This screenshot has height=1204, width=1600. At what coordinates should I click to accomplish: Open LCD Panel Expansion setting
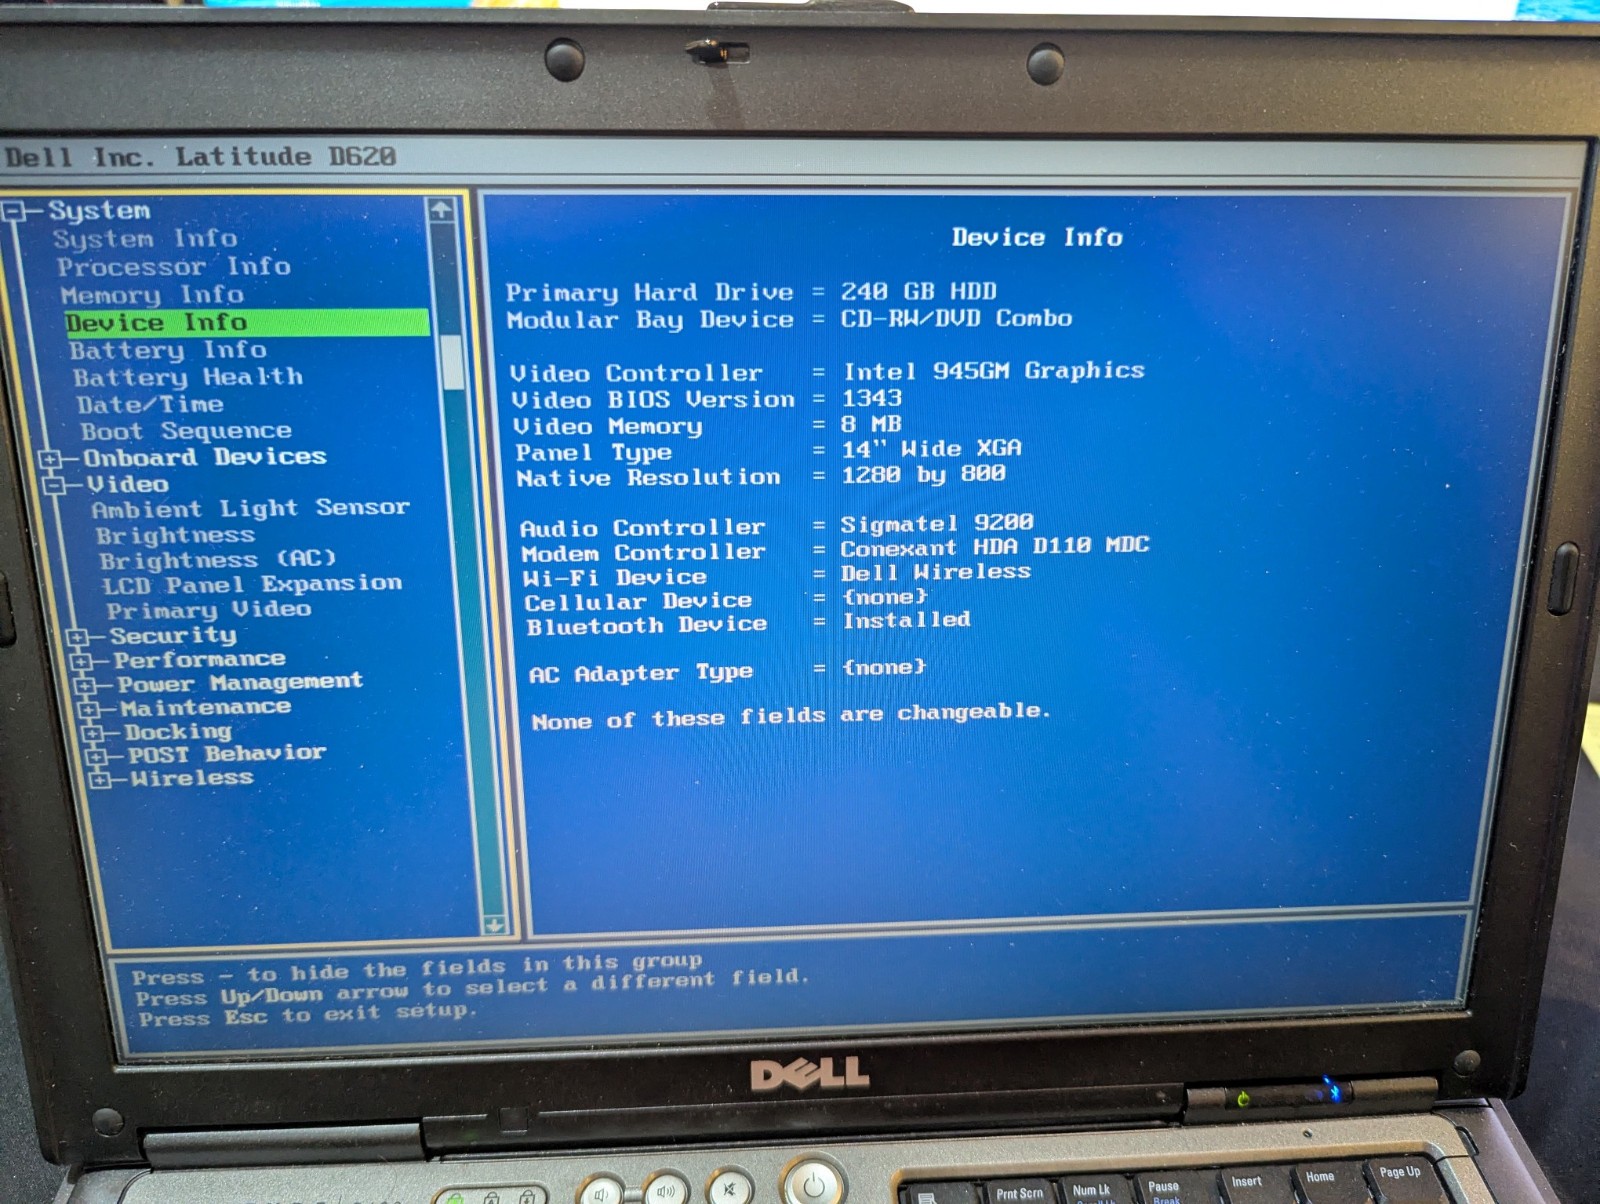pos(252,584)
